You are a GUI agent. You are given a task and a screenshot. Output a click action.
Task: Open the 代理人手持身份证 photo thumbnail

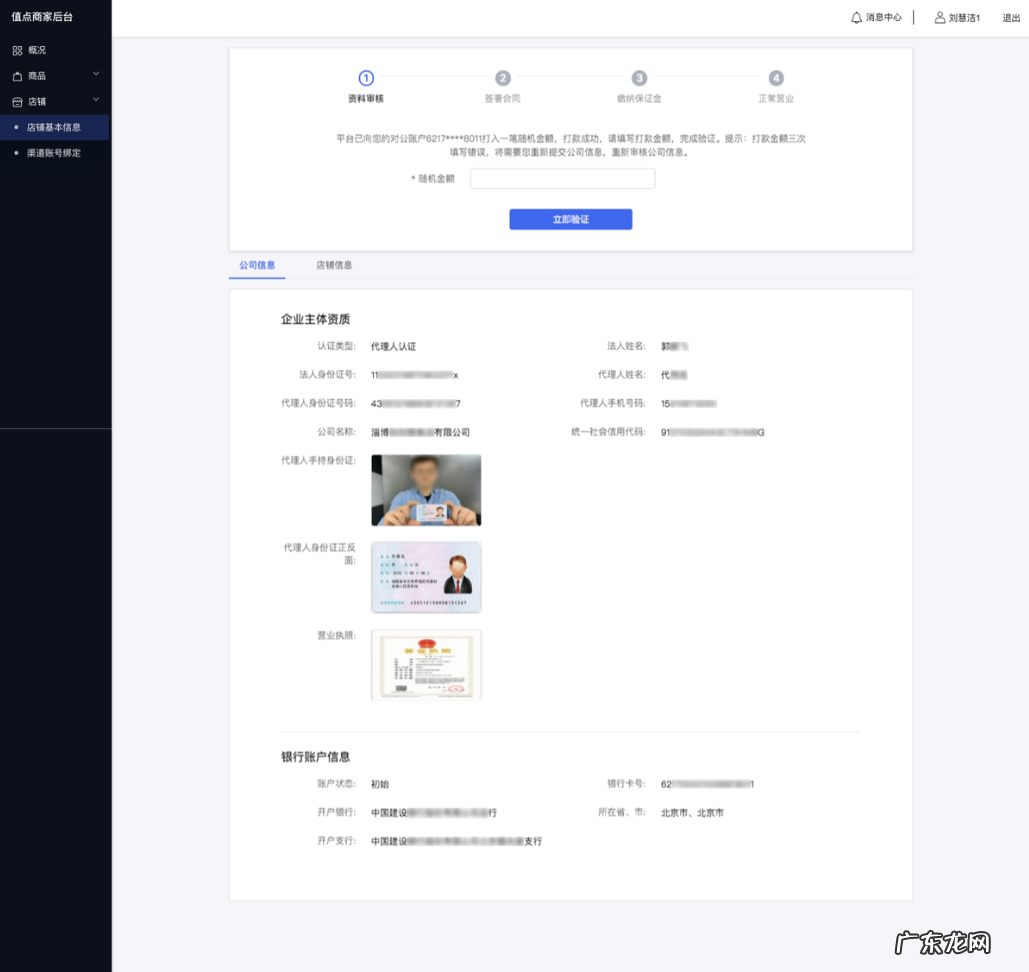pos(426,490)
